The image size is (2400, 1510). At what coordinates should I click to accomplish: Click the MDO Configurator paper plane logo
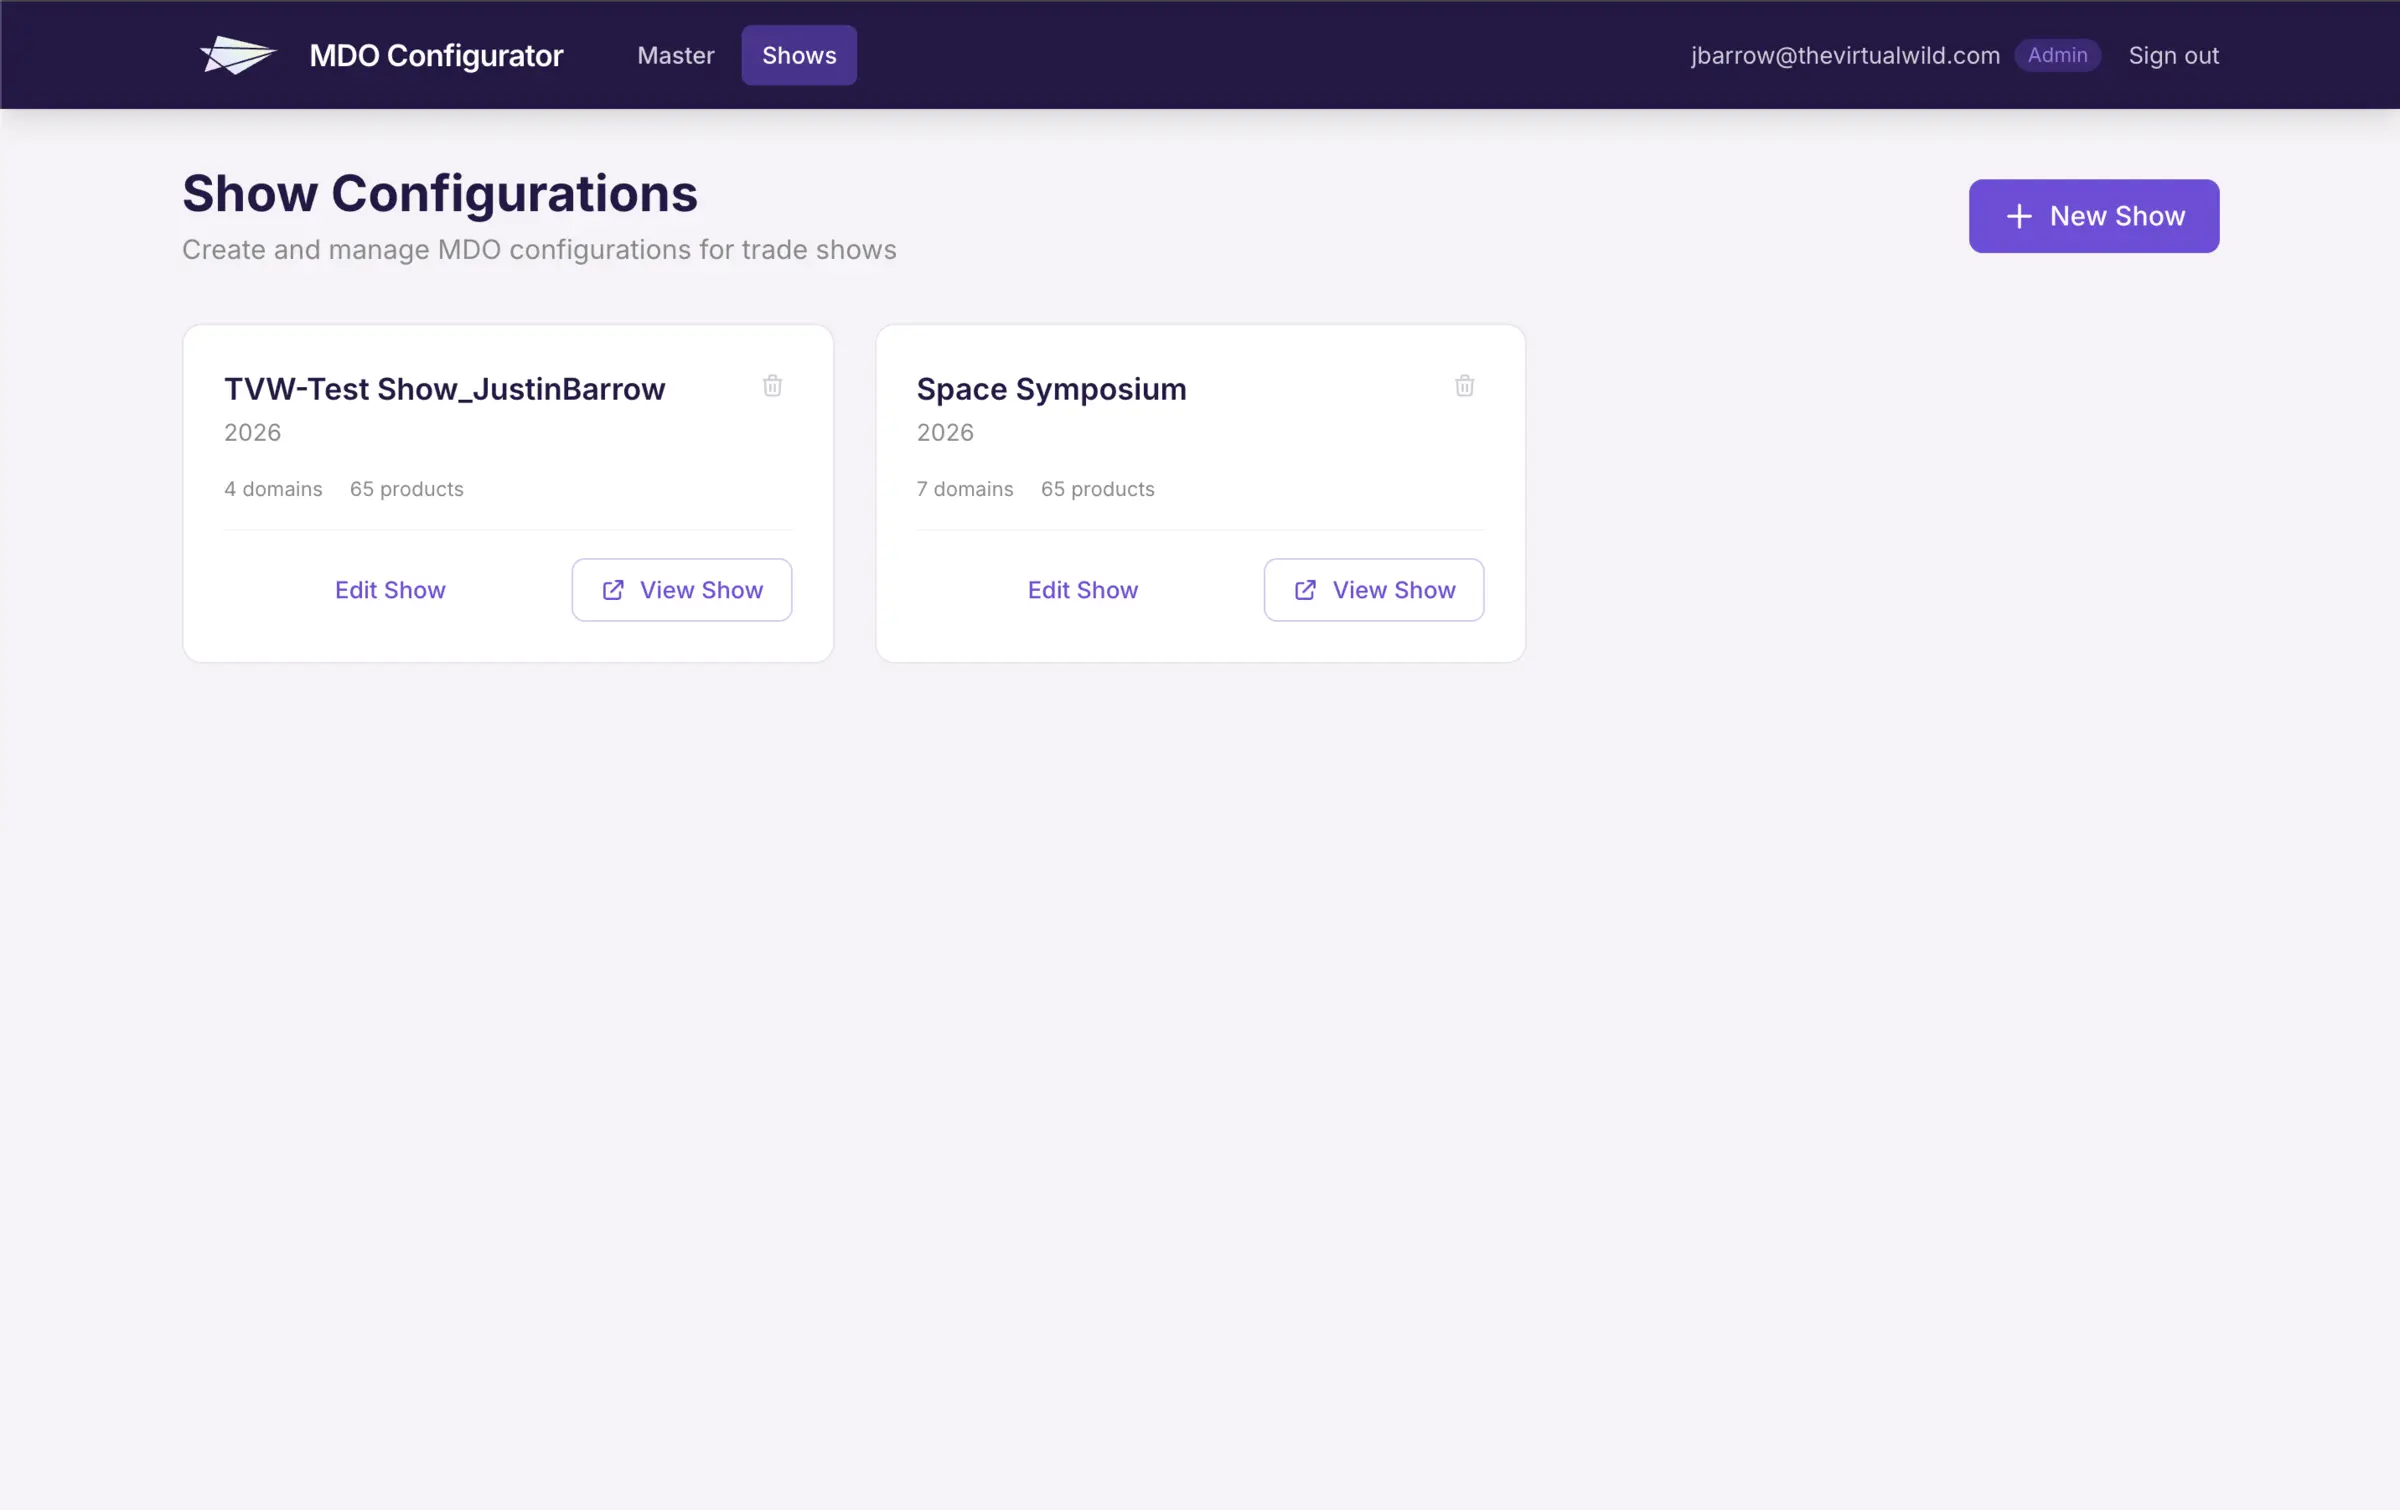point(238,55)
